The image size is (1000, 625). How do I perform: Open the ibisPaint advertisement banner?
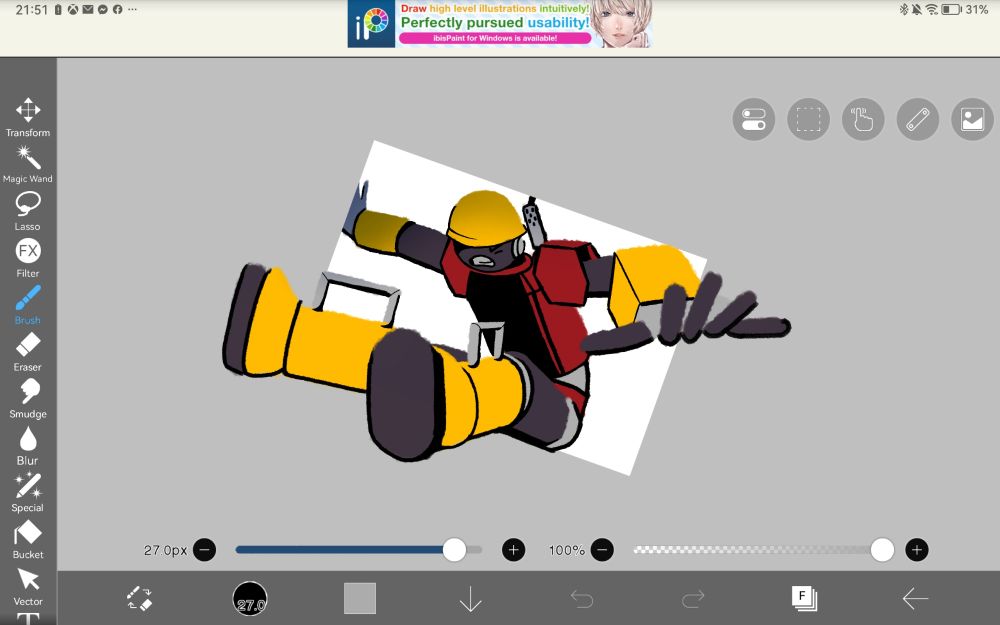pos(500,24)
